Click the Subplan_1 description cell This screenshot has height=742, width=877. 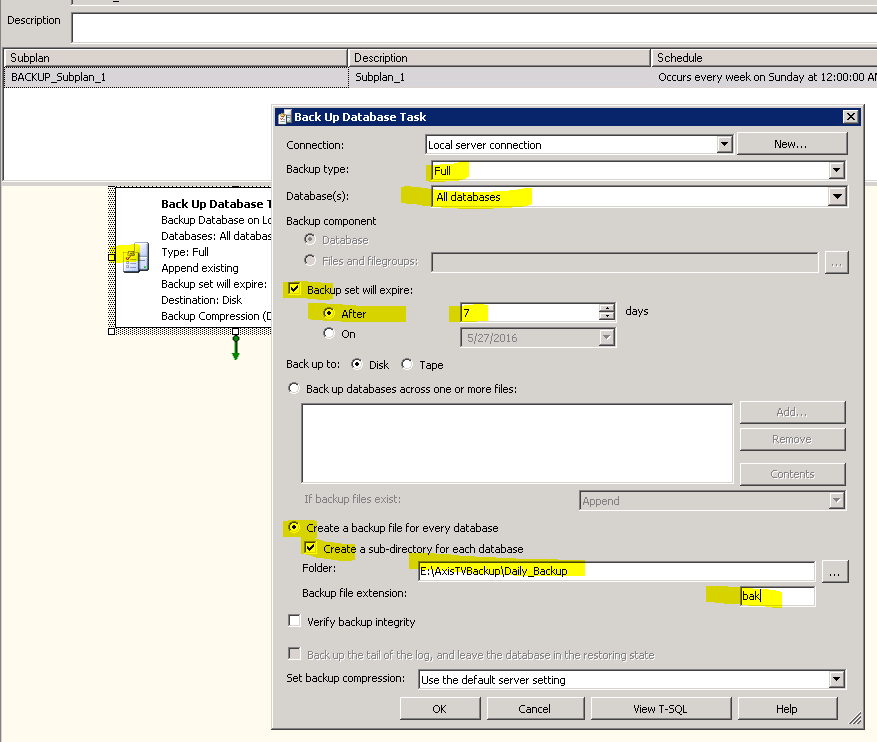click(499, 77)
